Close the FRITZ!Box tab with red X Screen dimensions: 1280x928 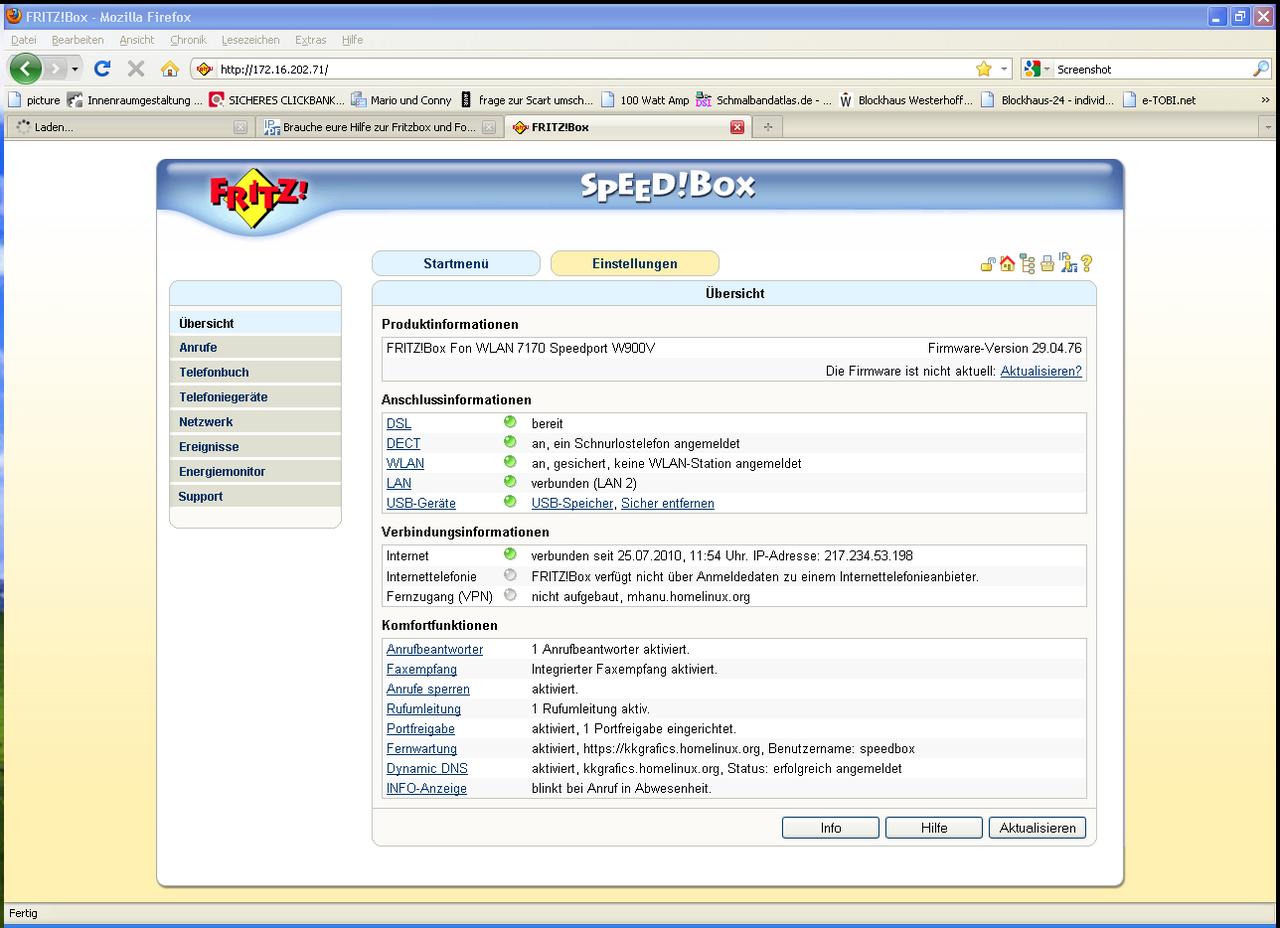click(737, 127)
